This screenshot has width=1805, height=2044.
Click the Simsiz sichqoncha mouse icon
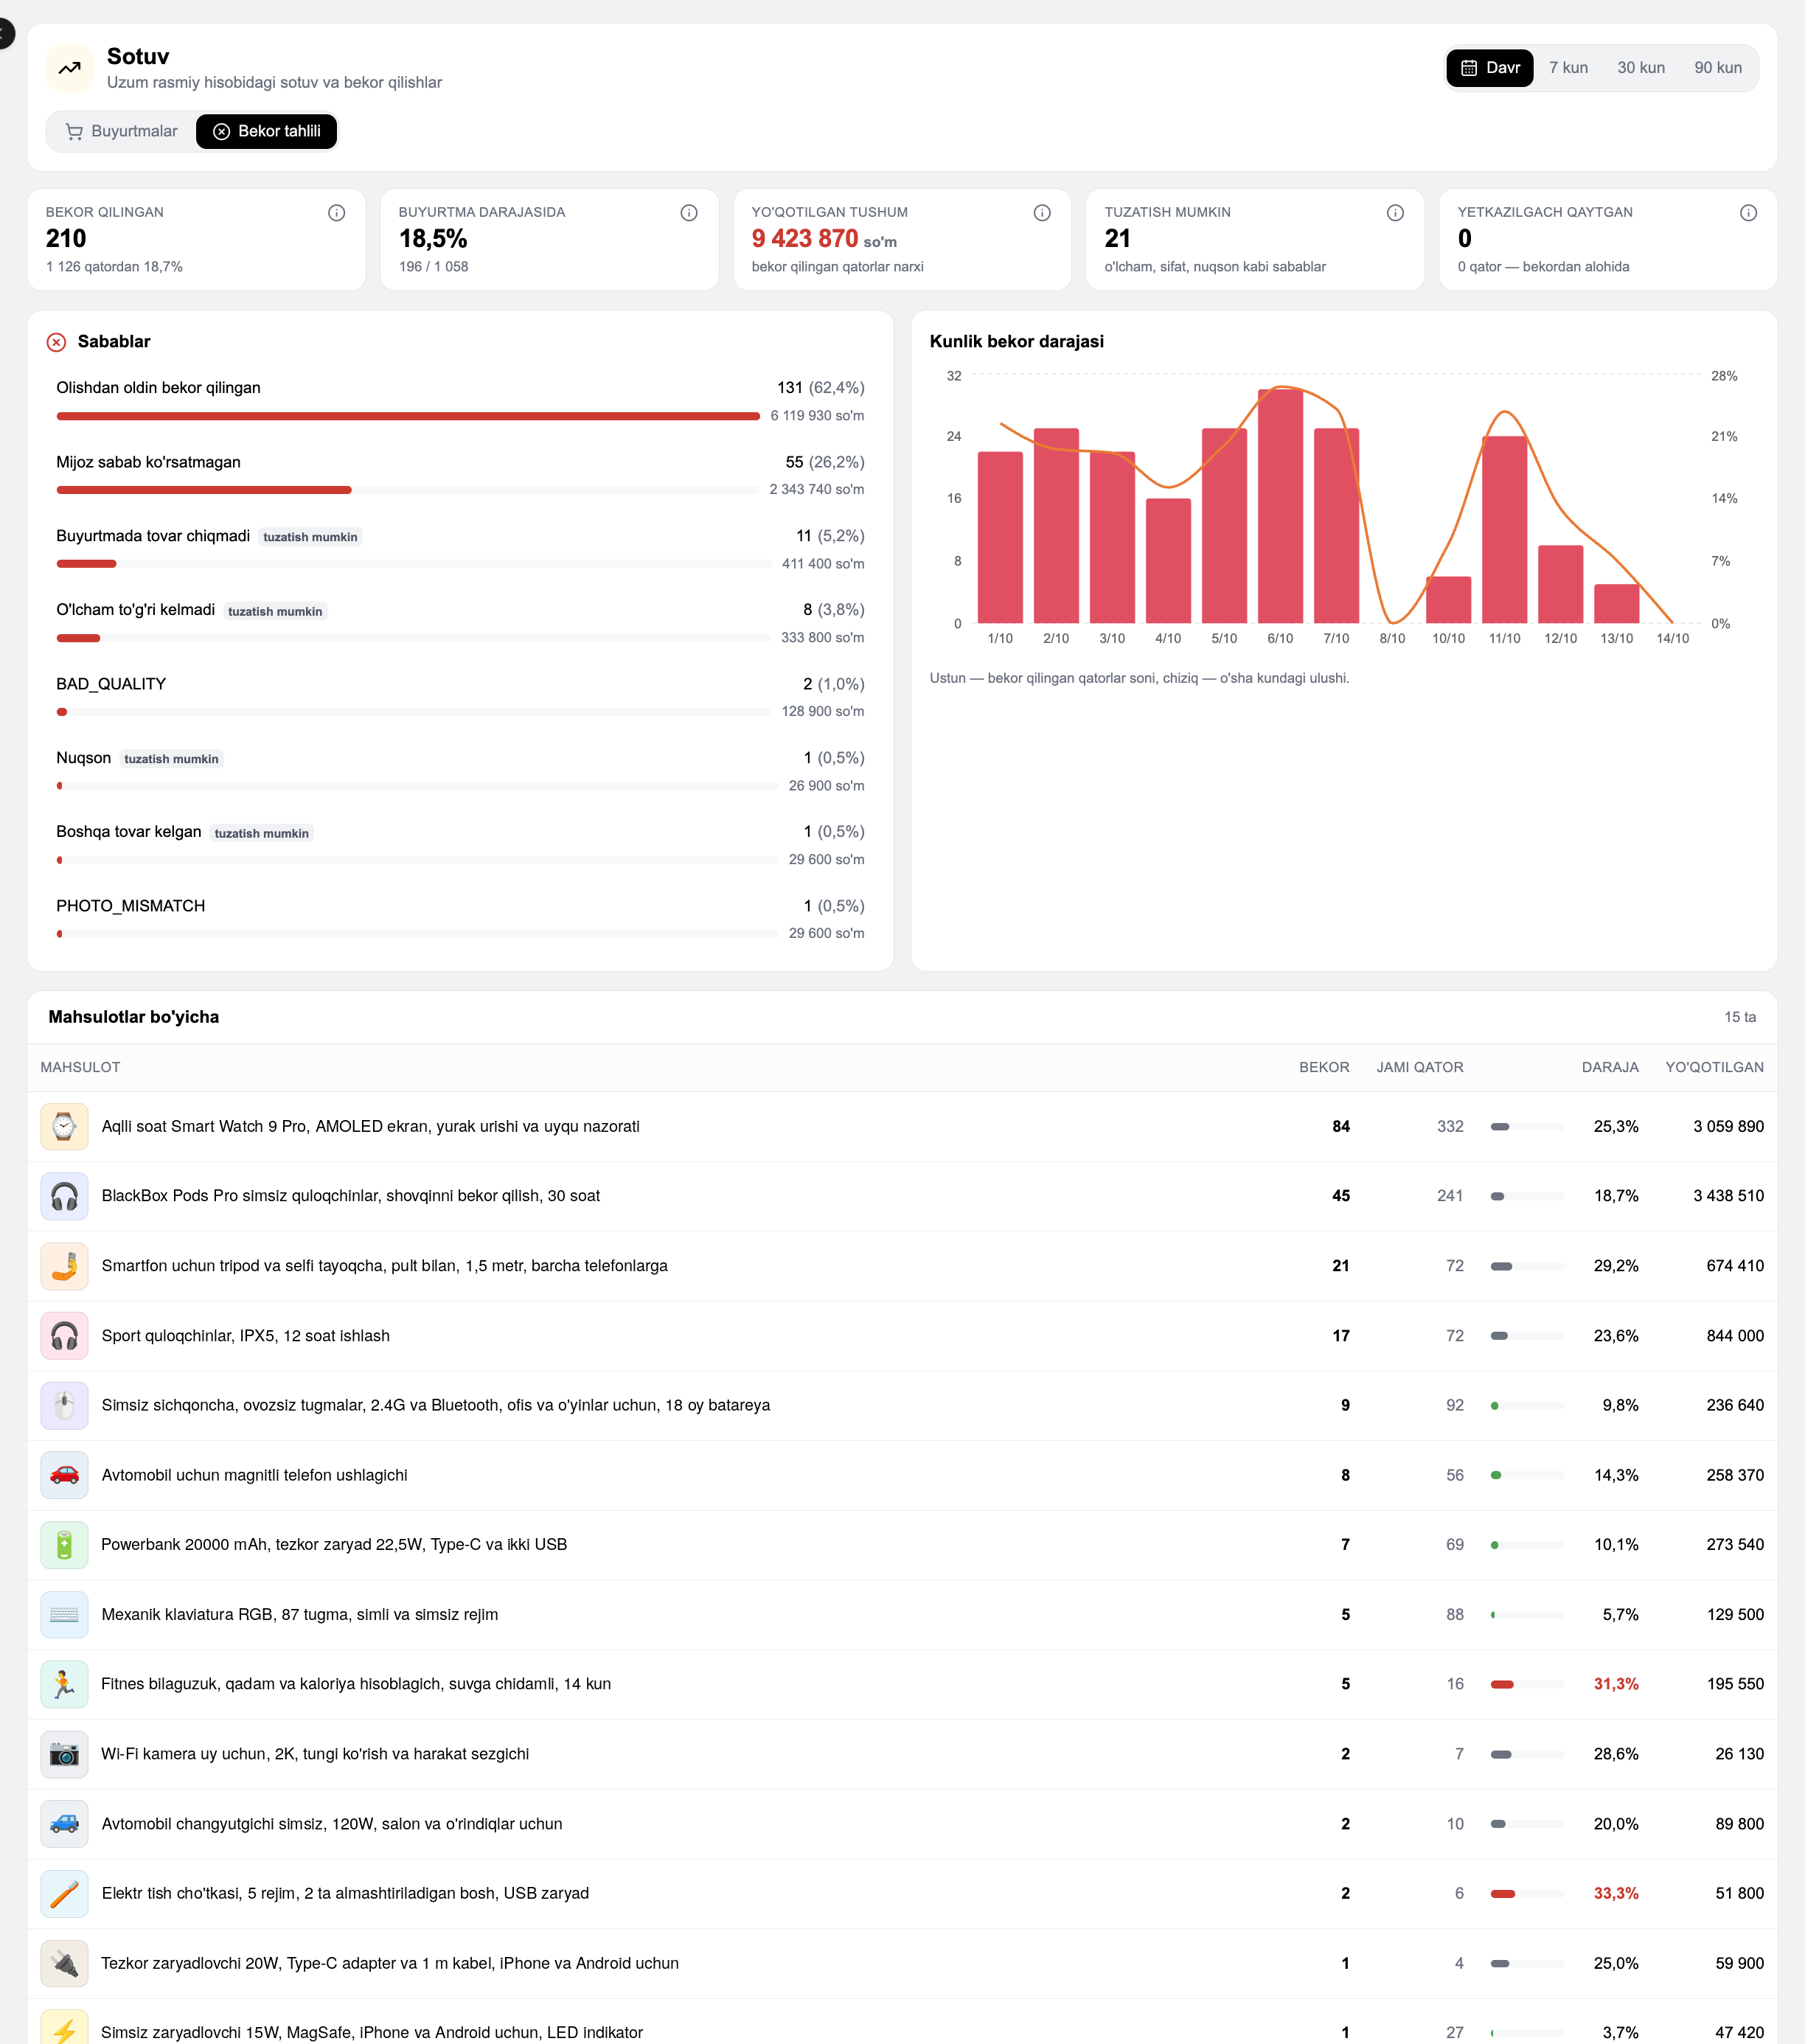tap(64, 1405)
